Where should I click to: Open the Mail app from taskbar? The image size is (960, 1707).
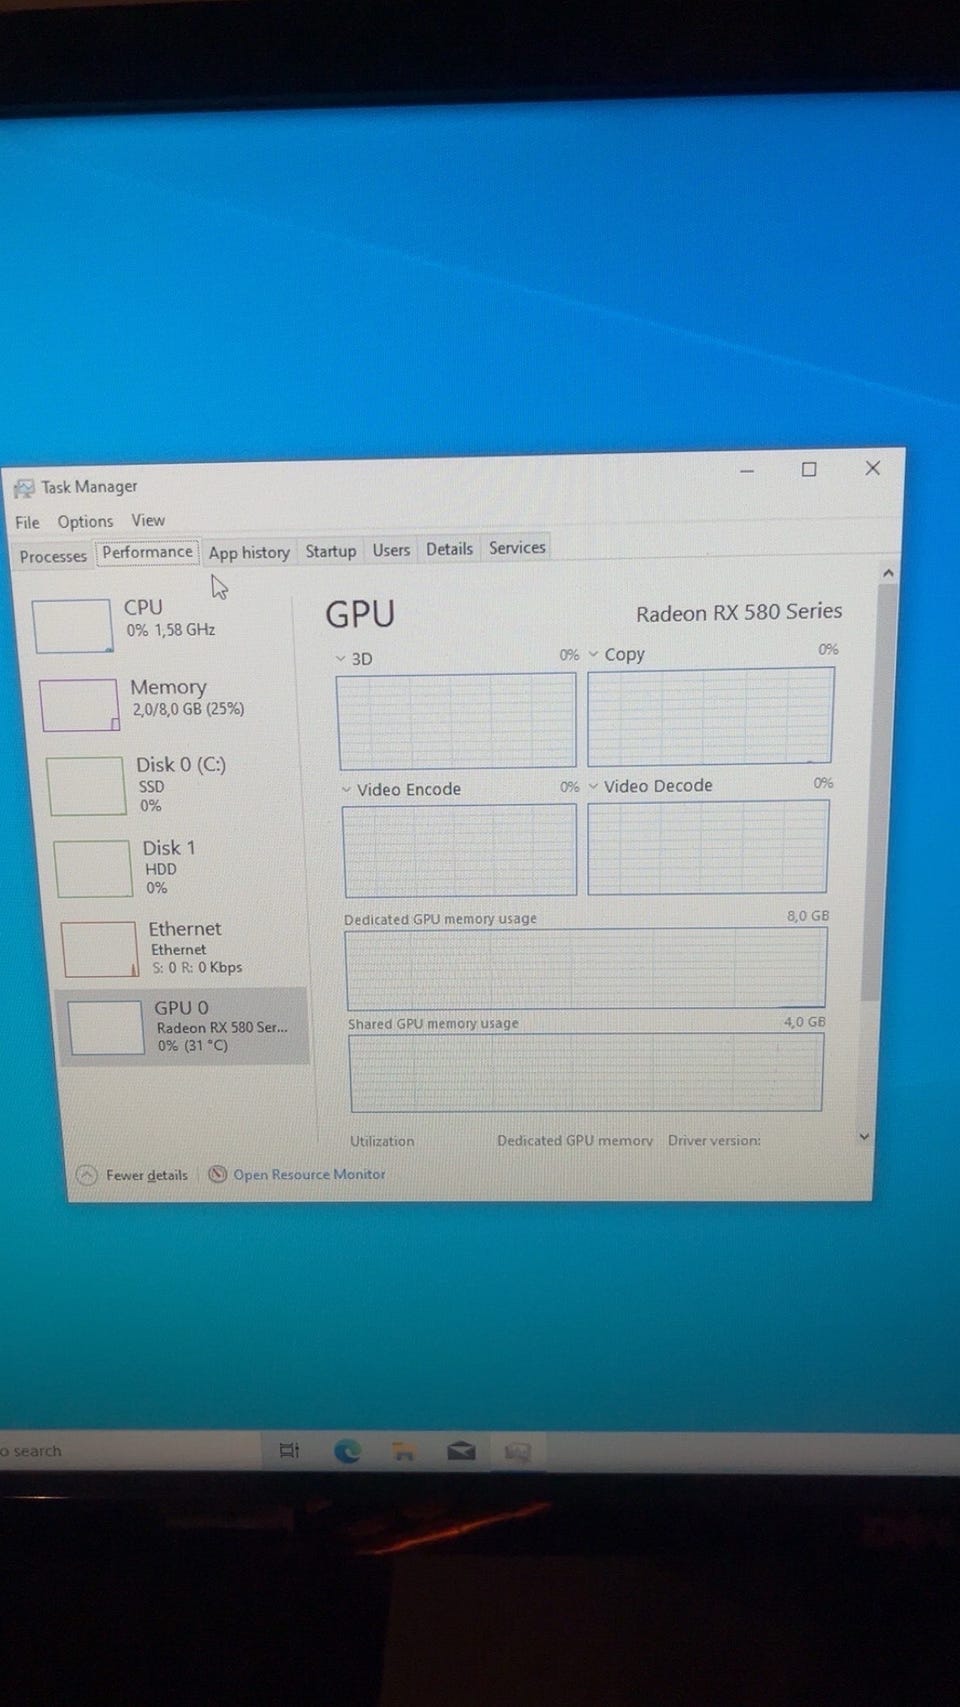[x=461, y=1450]
